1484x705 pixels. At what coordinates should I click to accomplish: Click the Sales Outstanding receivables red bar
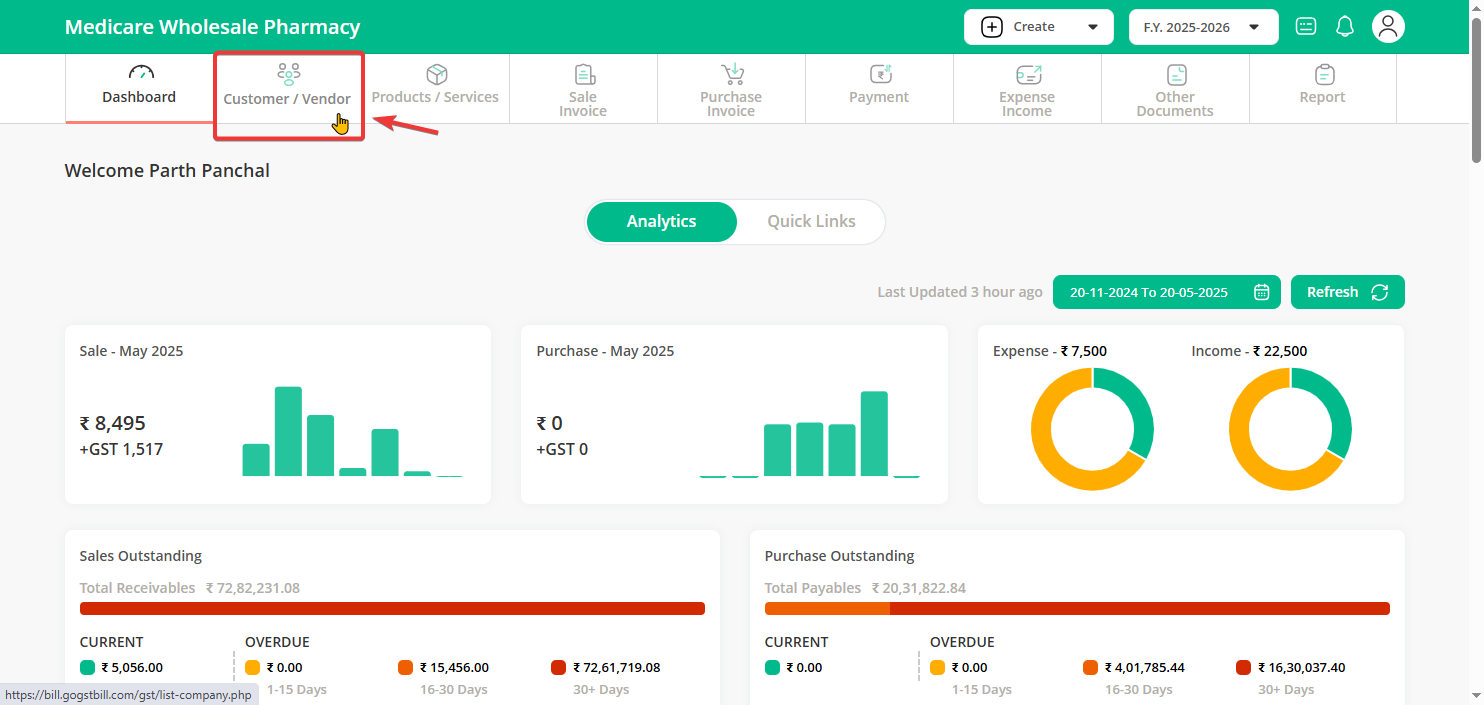[x=392, y=608]
